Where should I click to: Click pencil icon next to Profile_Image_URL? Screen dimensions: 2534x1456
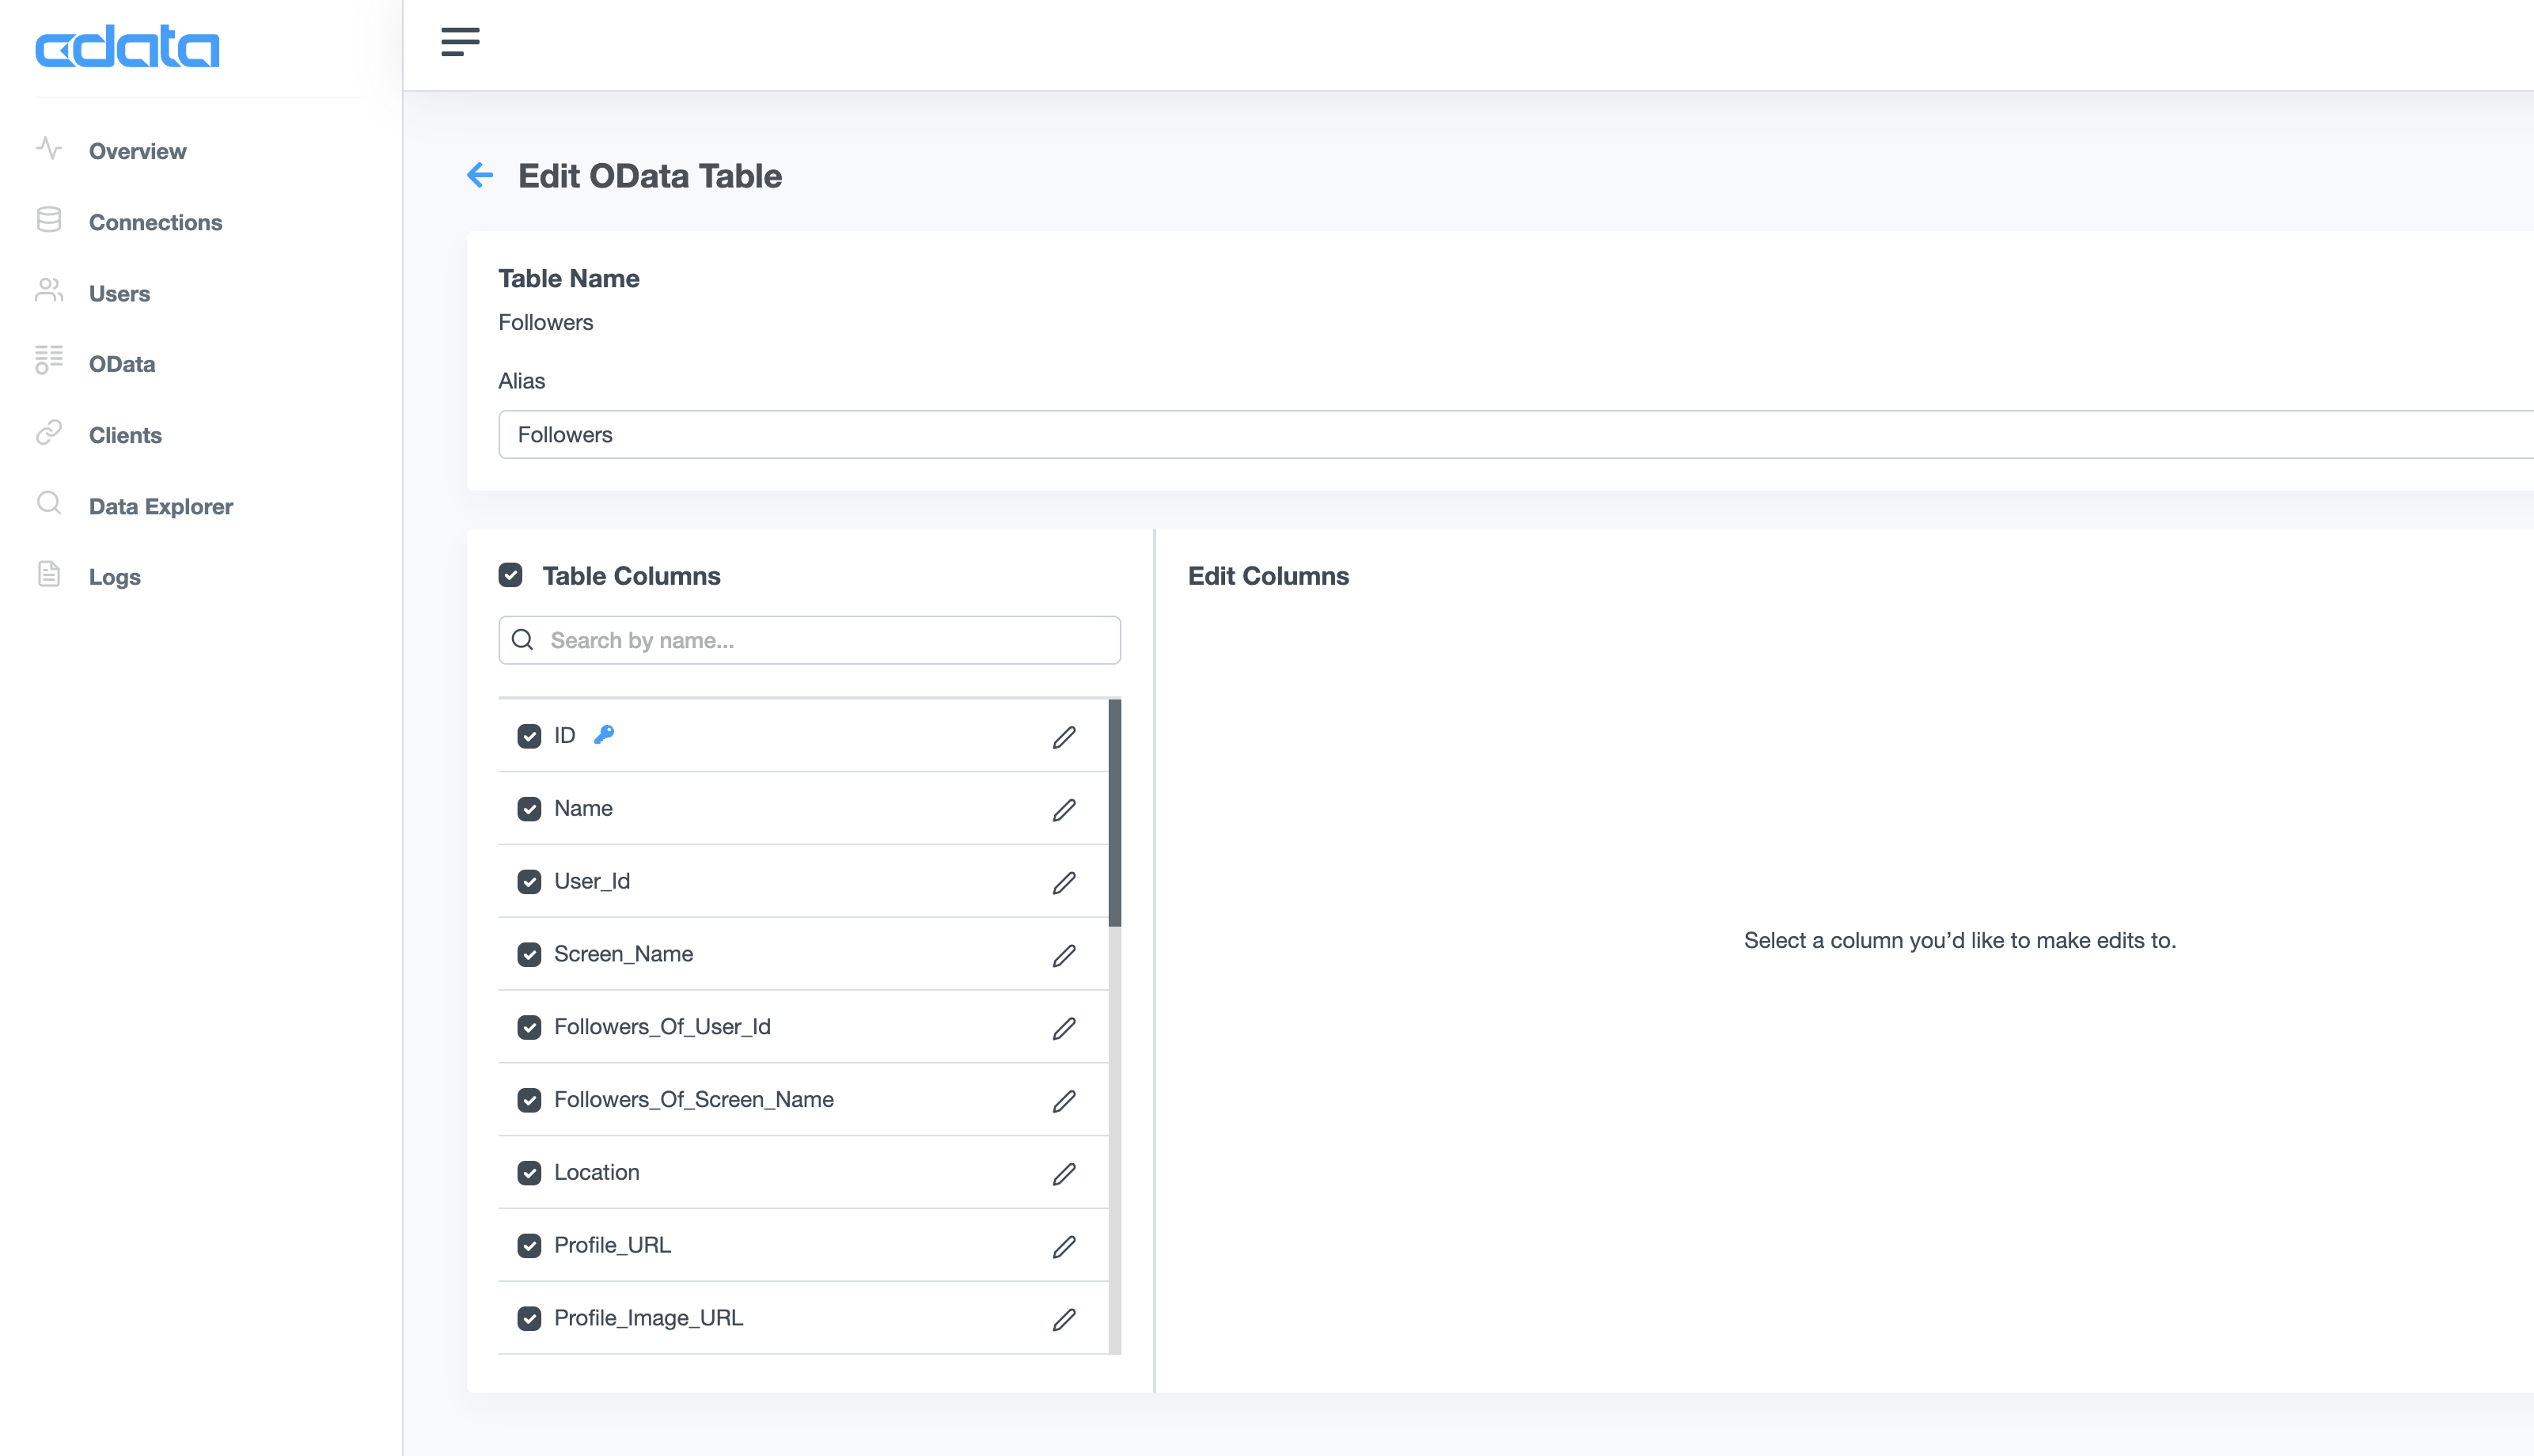(1063, 1319)
